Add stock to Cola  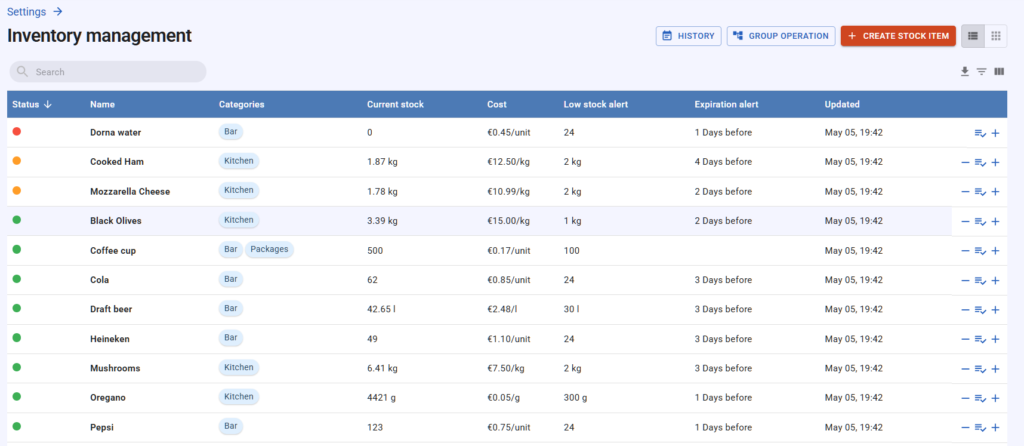click(995, 281)
